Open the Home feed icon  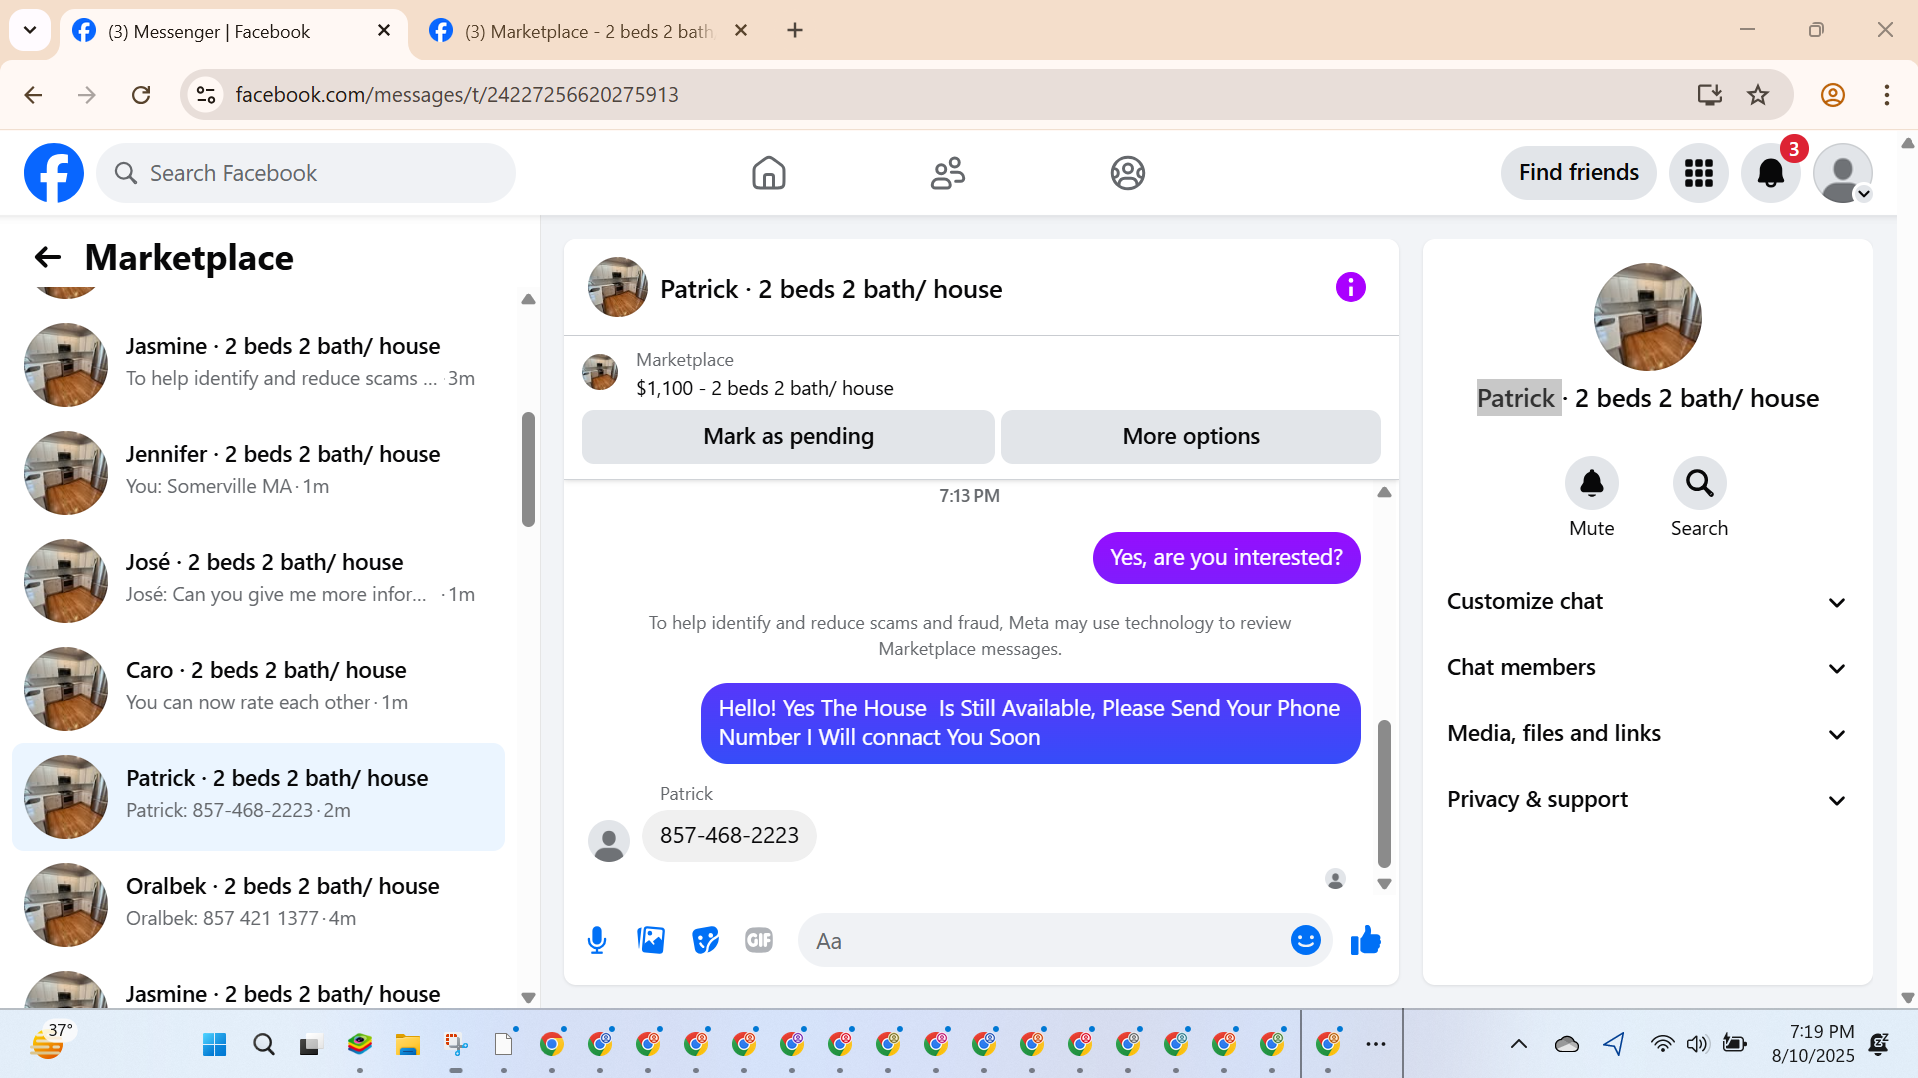coord(768,173)
